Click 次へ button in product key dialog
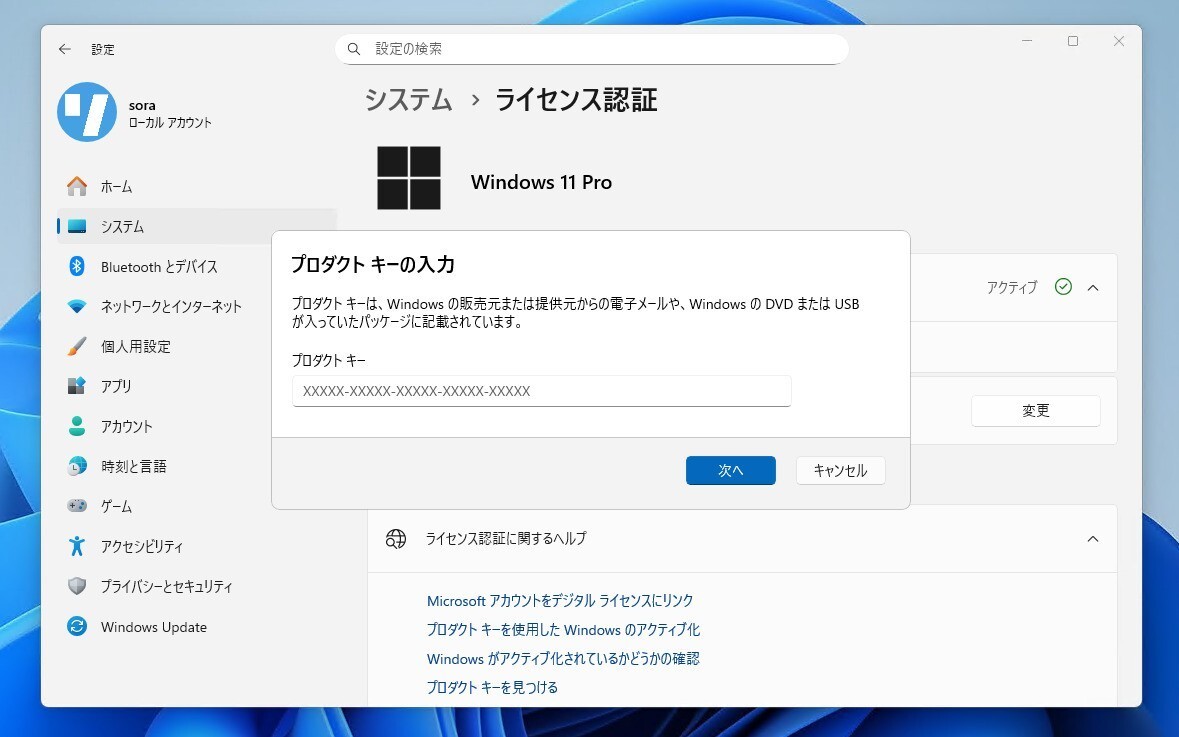Image resolution: width=1179 pixels, height=737 pixels. coord(730,470)
